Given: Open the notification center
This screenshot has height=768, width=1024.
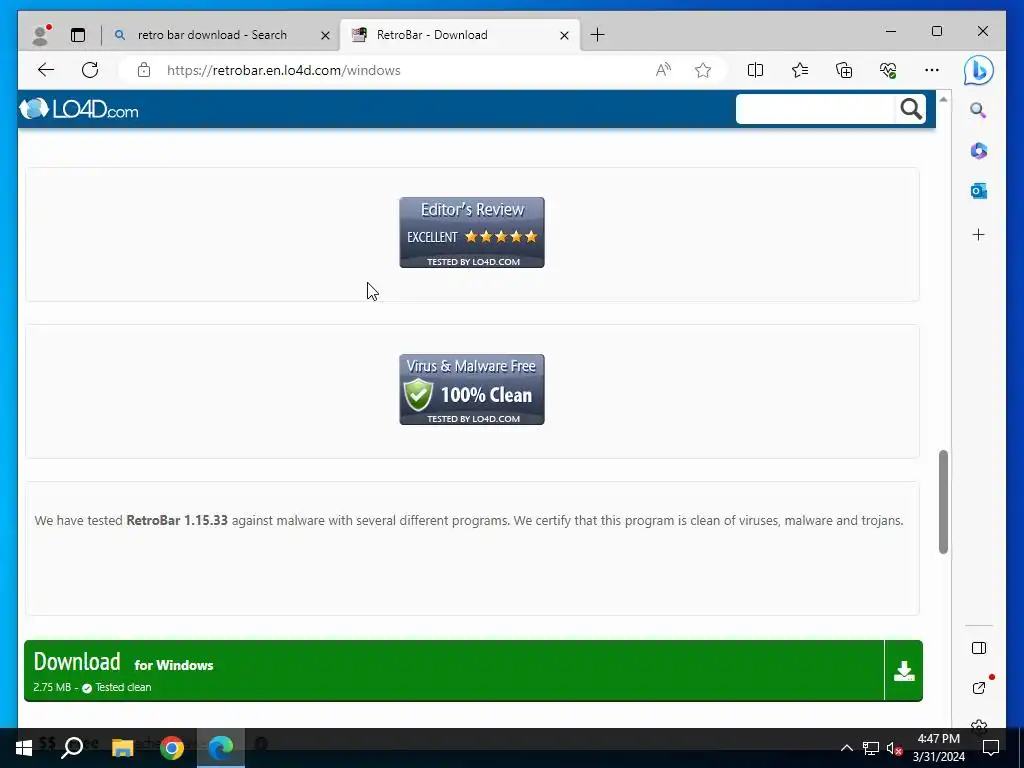Looking at the screenshot, I should 991,748.
